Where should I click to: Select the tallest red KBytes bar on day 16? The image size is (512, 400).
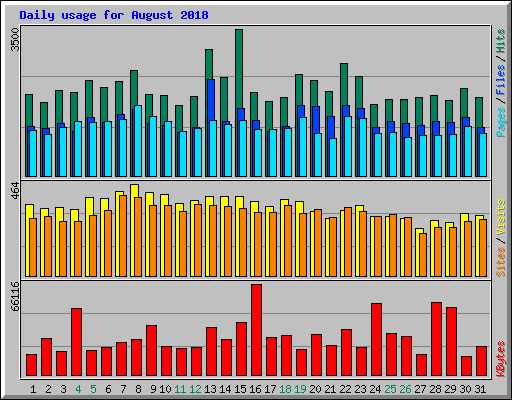click(256, 330)
